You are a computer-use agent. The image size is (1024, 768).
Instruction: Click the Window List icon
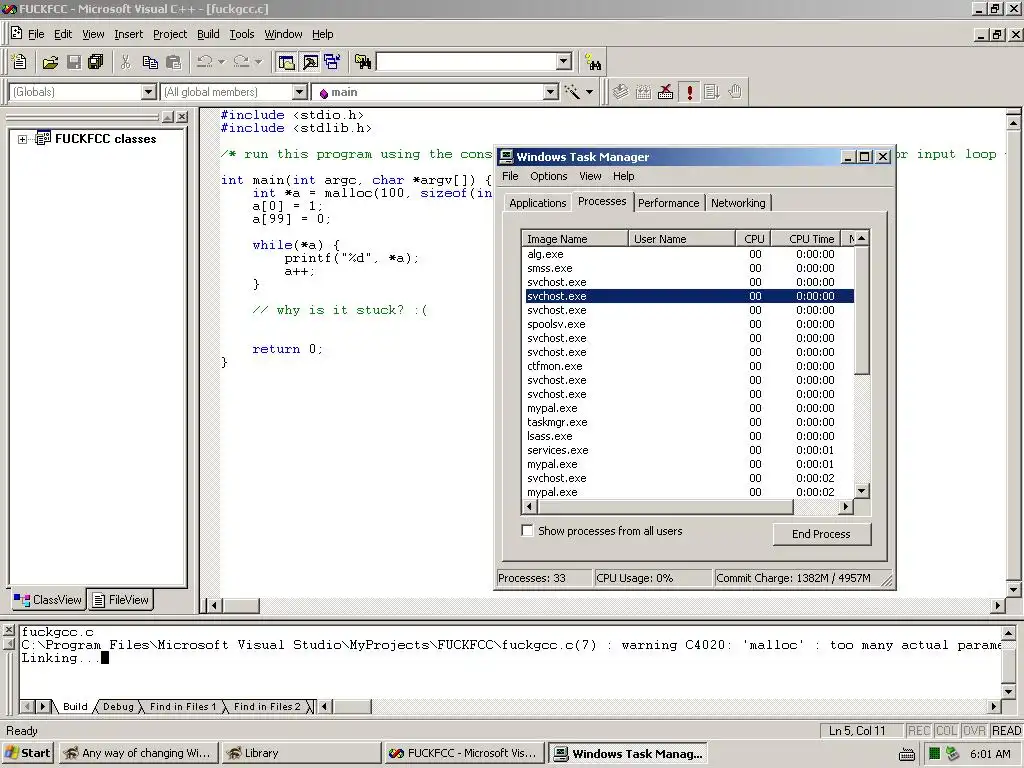click(x=332, y=62)
